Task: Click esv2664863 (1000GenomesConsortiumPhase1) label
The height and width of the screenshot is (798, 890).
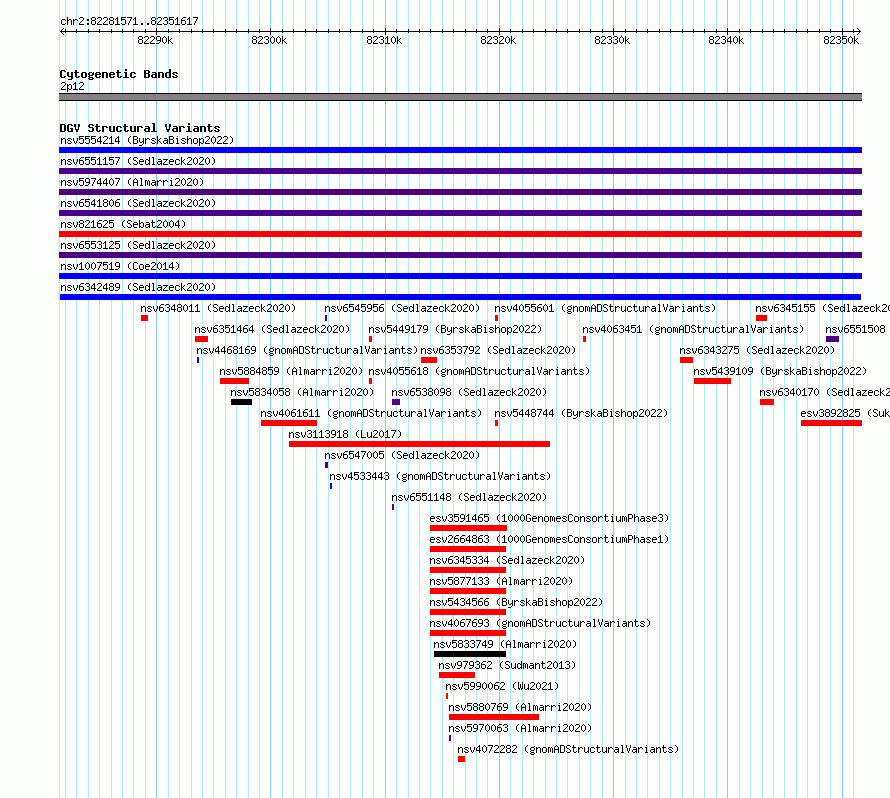Action: click(x=549, y=539)
